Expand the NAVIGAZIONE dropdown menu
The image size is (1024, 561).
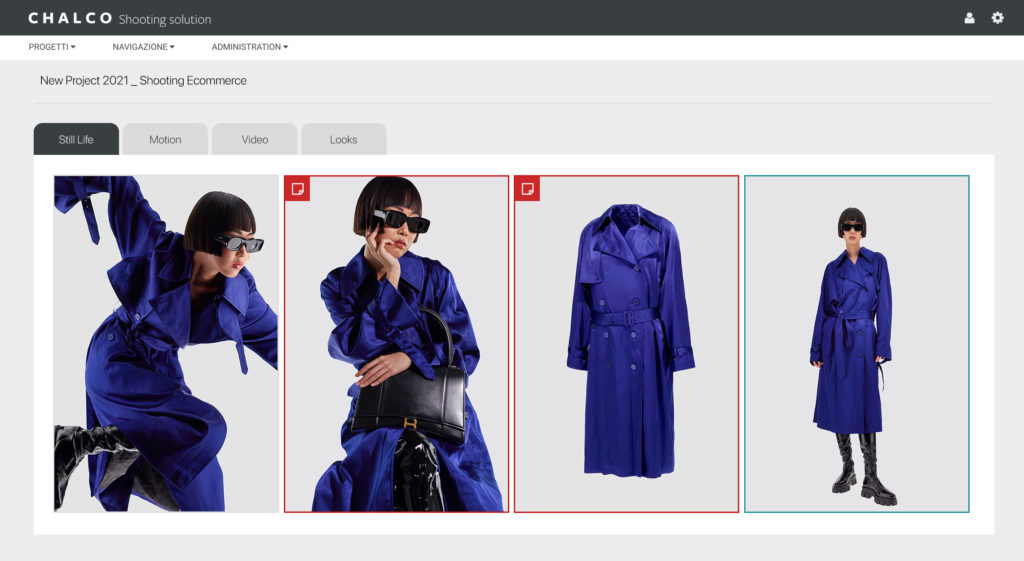(x=144, y=47)
